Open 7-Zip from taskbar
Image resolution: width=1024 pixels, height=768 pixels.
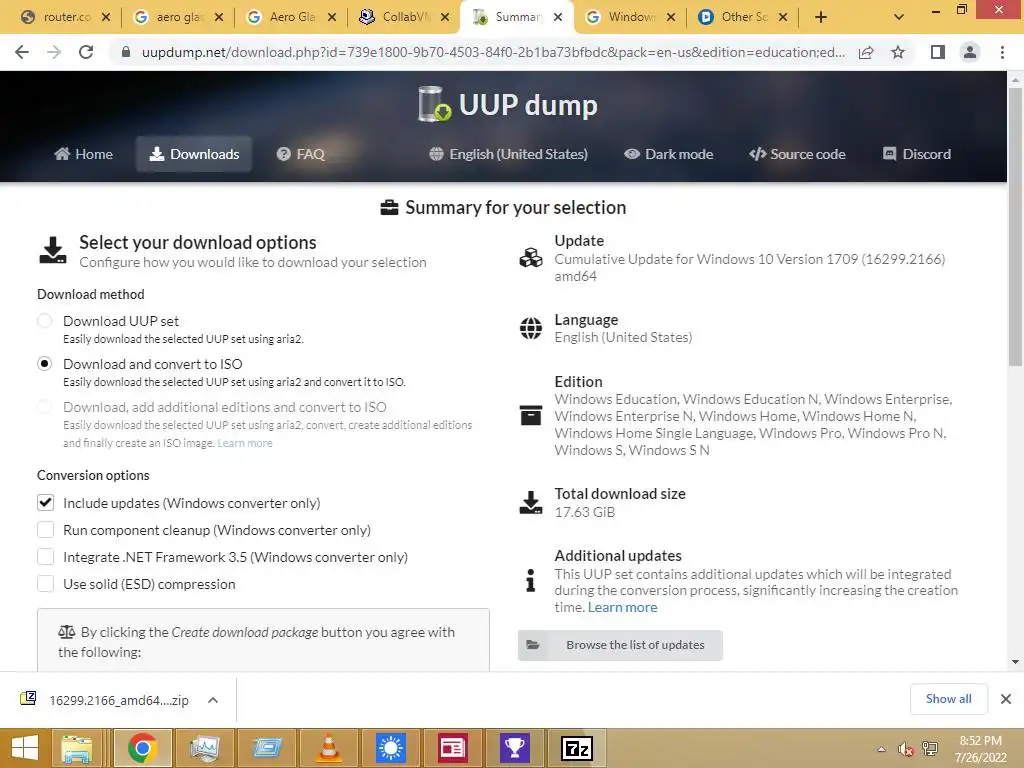coord(577,748)
